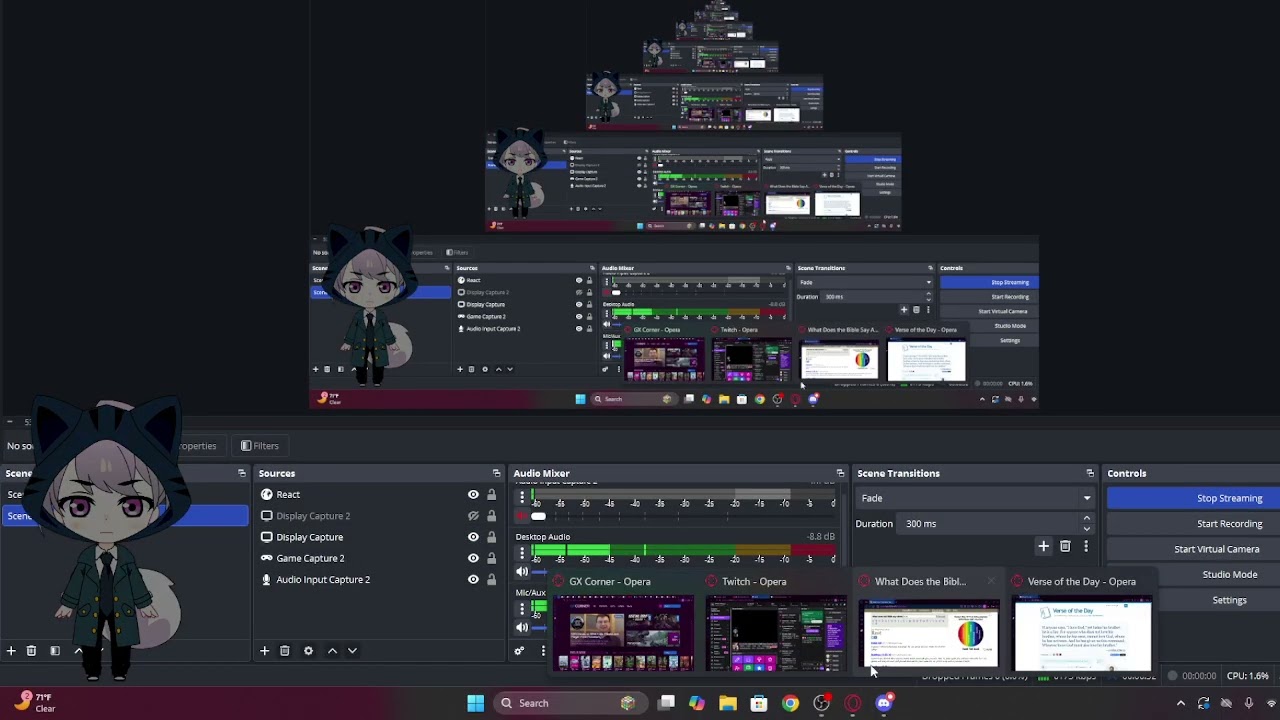Move source up with arrow in Sources toolbar
Screen dimensions: 1280x720
tap(332, 651)
